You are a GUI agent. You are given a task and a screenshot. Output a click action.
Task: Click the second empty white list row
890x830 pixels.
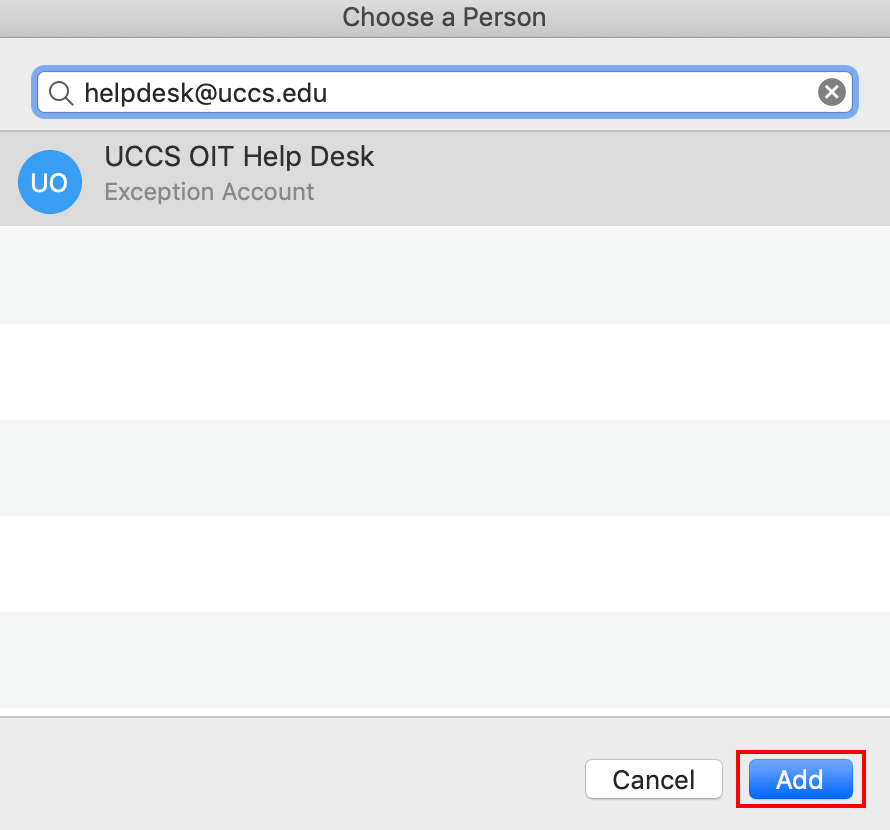point(445,372)
